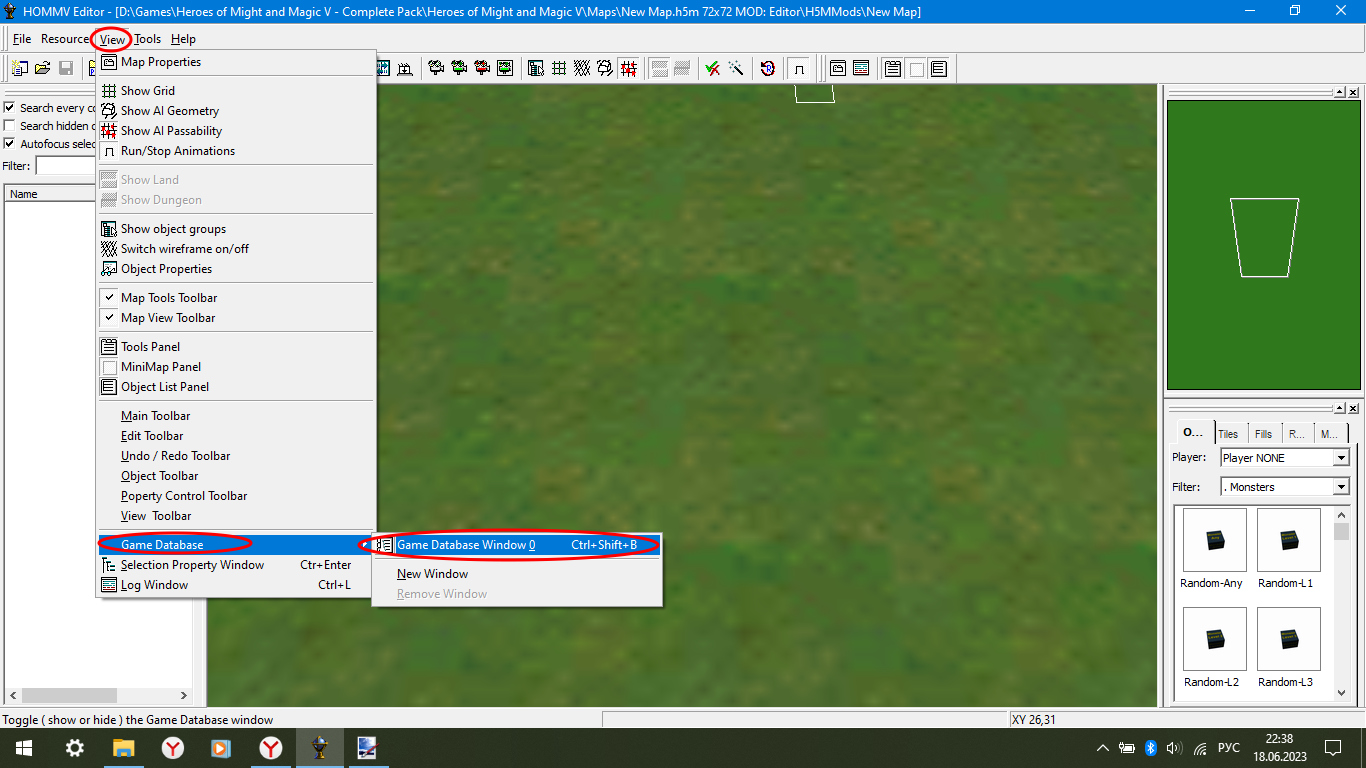Uncheck Map Tools Toolbar in View menu
The height and width of the screenshot is (768, 1366).
point(236,298)
